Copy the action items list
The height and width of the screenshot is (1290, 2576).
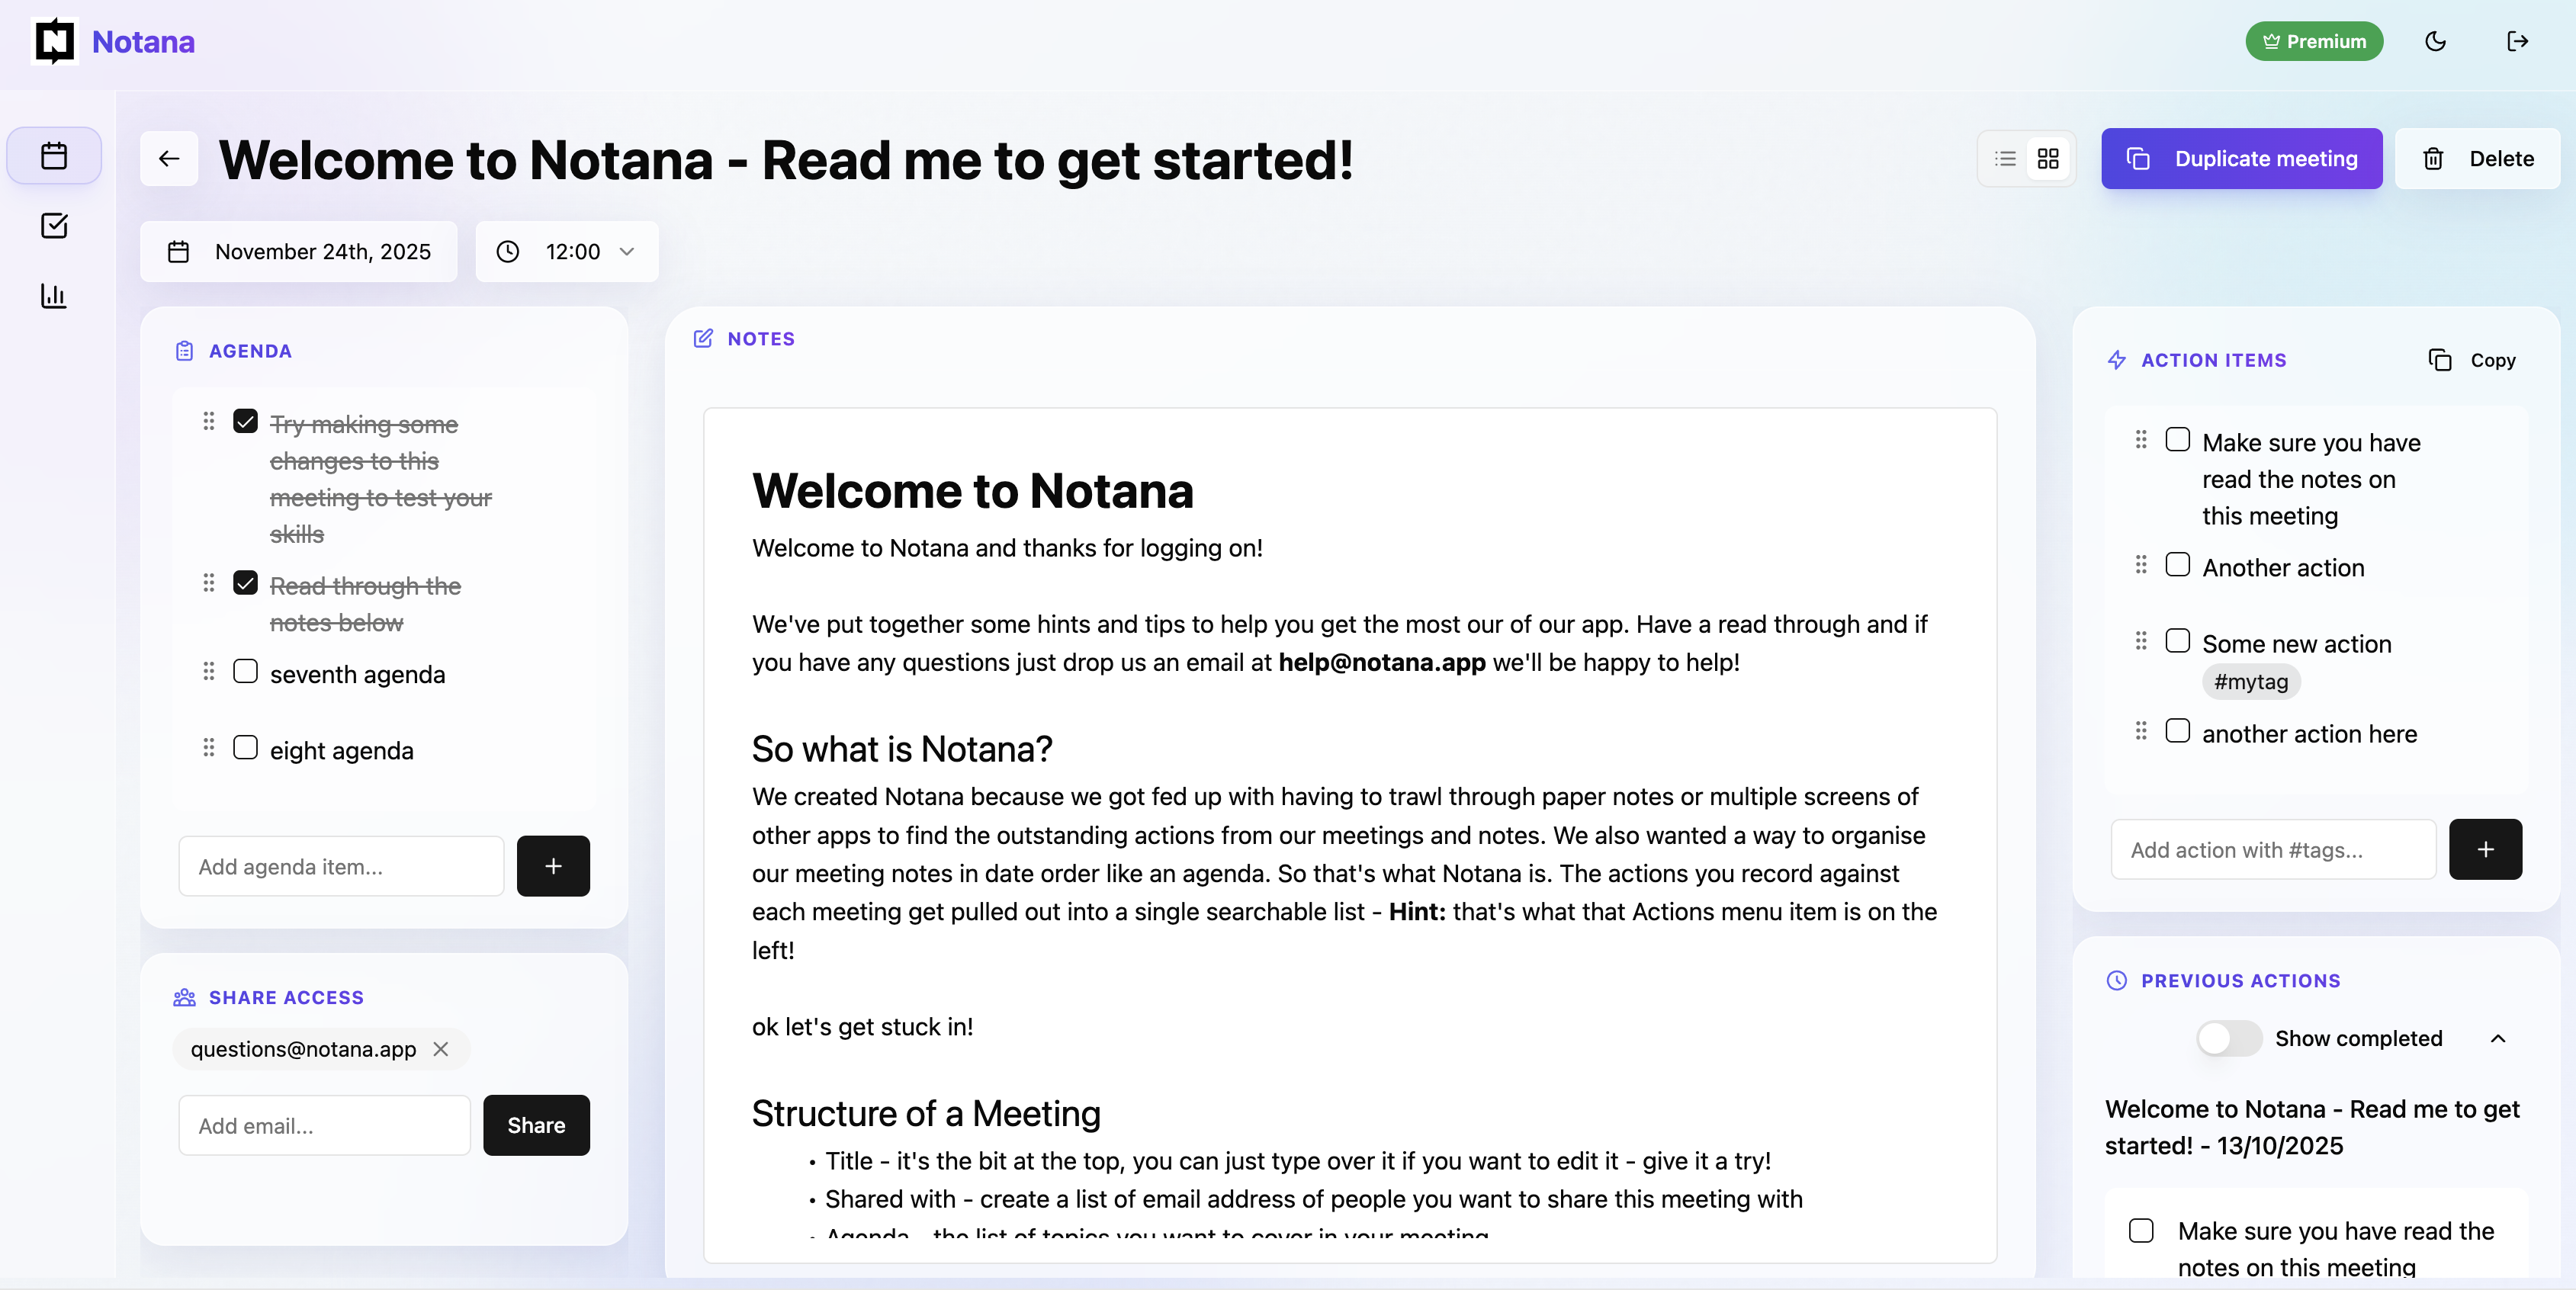(2472, 360)
